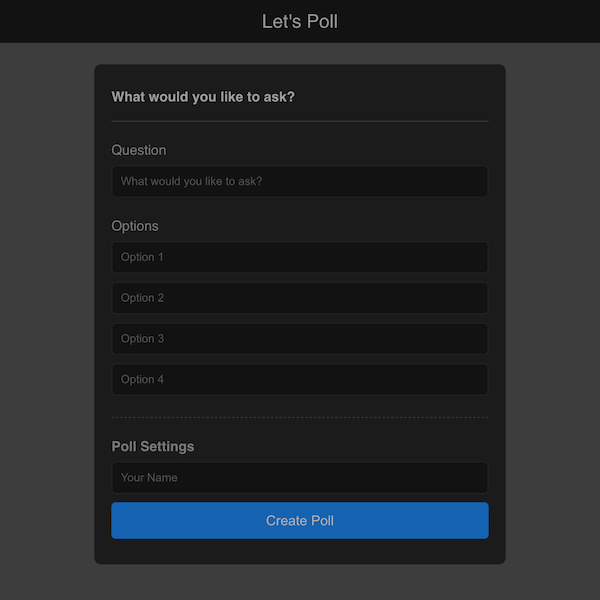Click the bold form heading at the top
Screen dimensions: 600x600
click(x=203, y=97)
